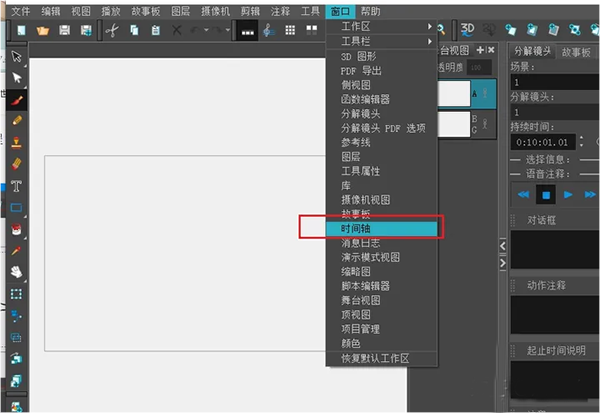Screen dimensions: 600x413
Task: Select the red Brush tool
Action: (16, 100)
